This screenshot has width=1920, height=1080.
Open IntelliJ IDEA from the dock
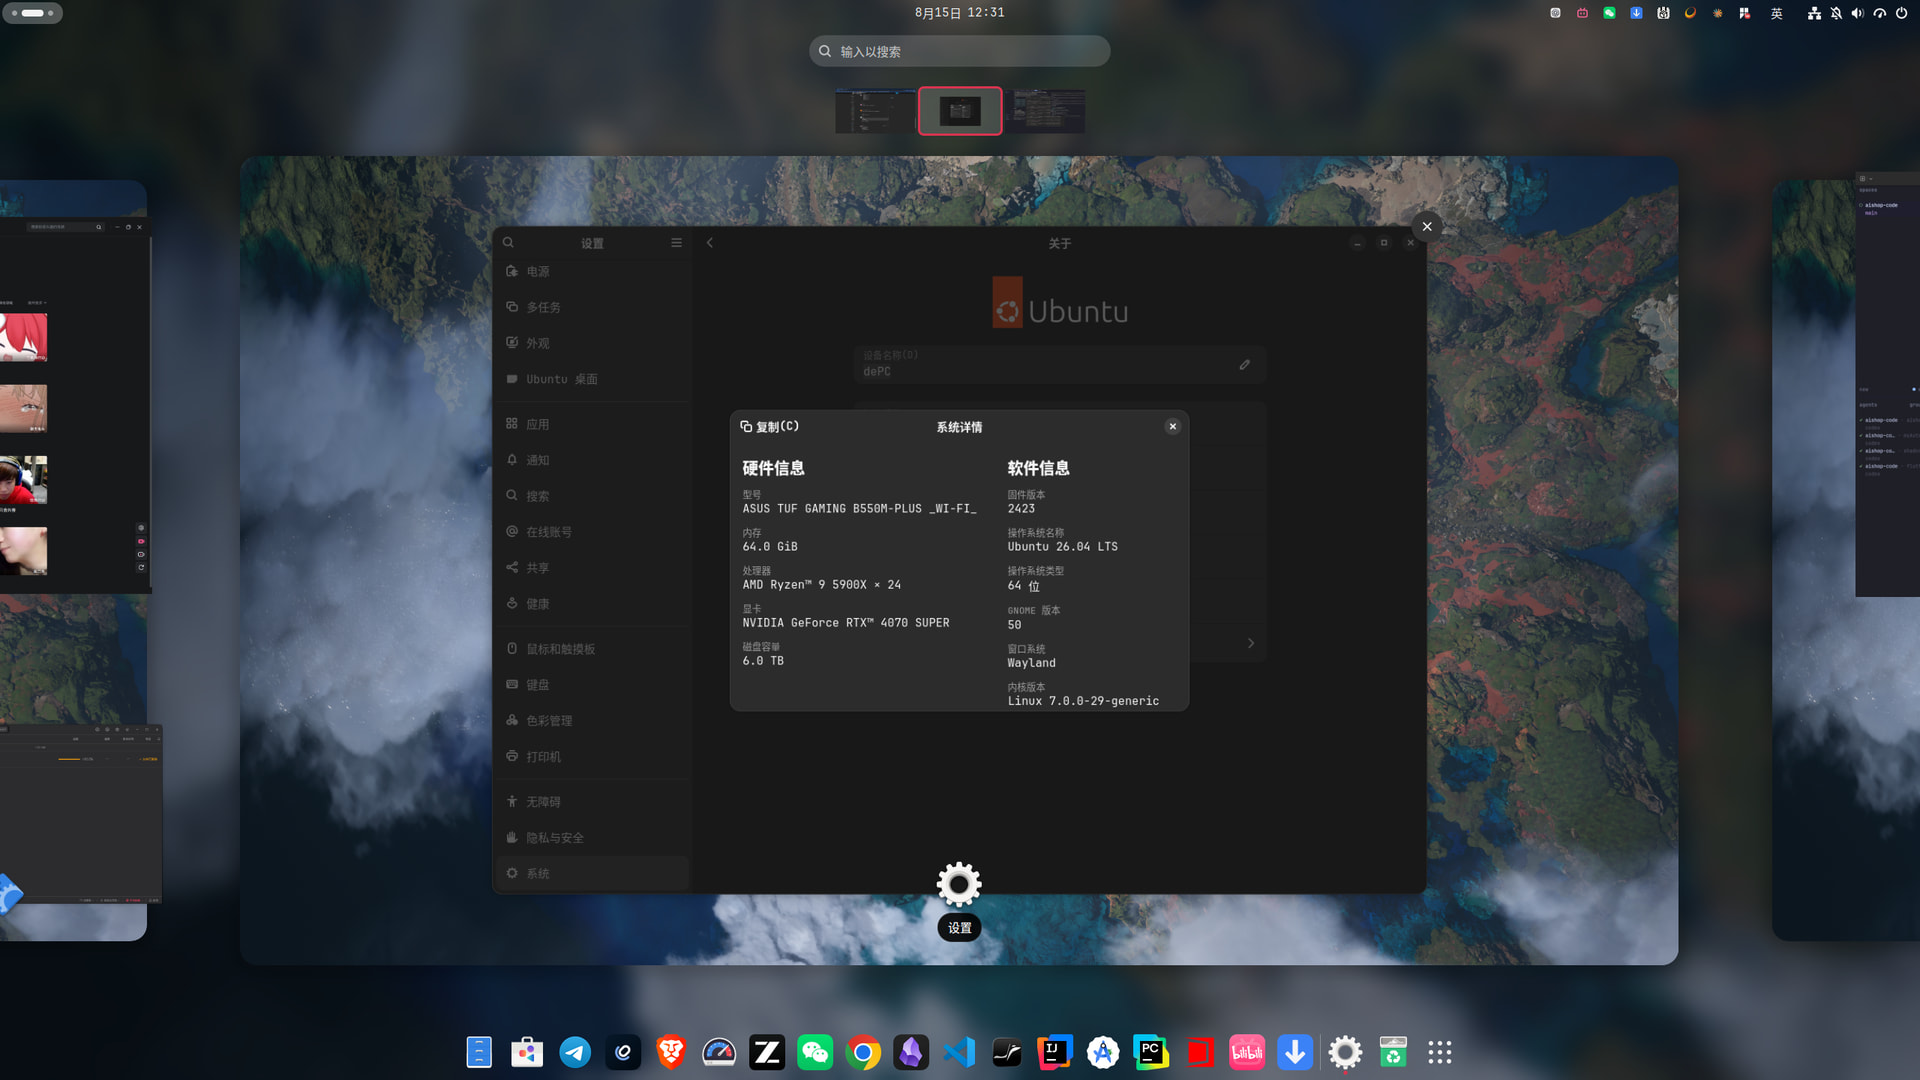click(x=1055, y=1052)
